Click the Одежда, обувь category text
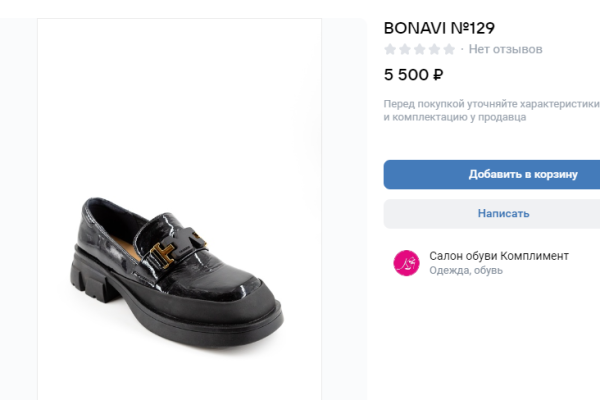This screenshot has height=400, width=600. pyautogui.click(x=466, y=271)
